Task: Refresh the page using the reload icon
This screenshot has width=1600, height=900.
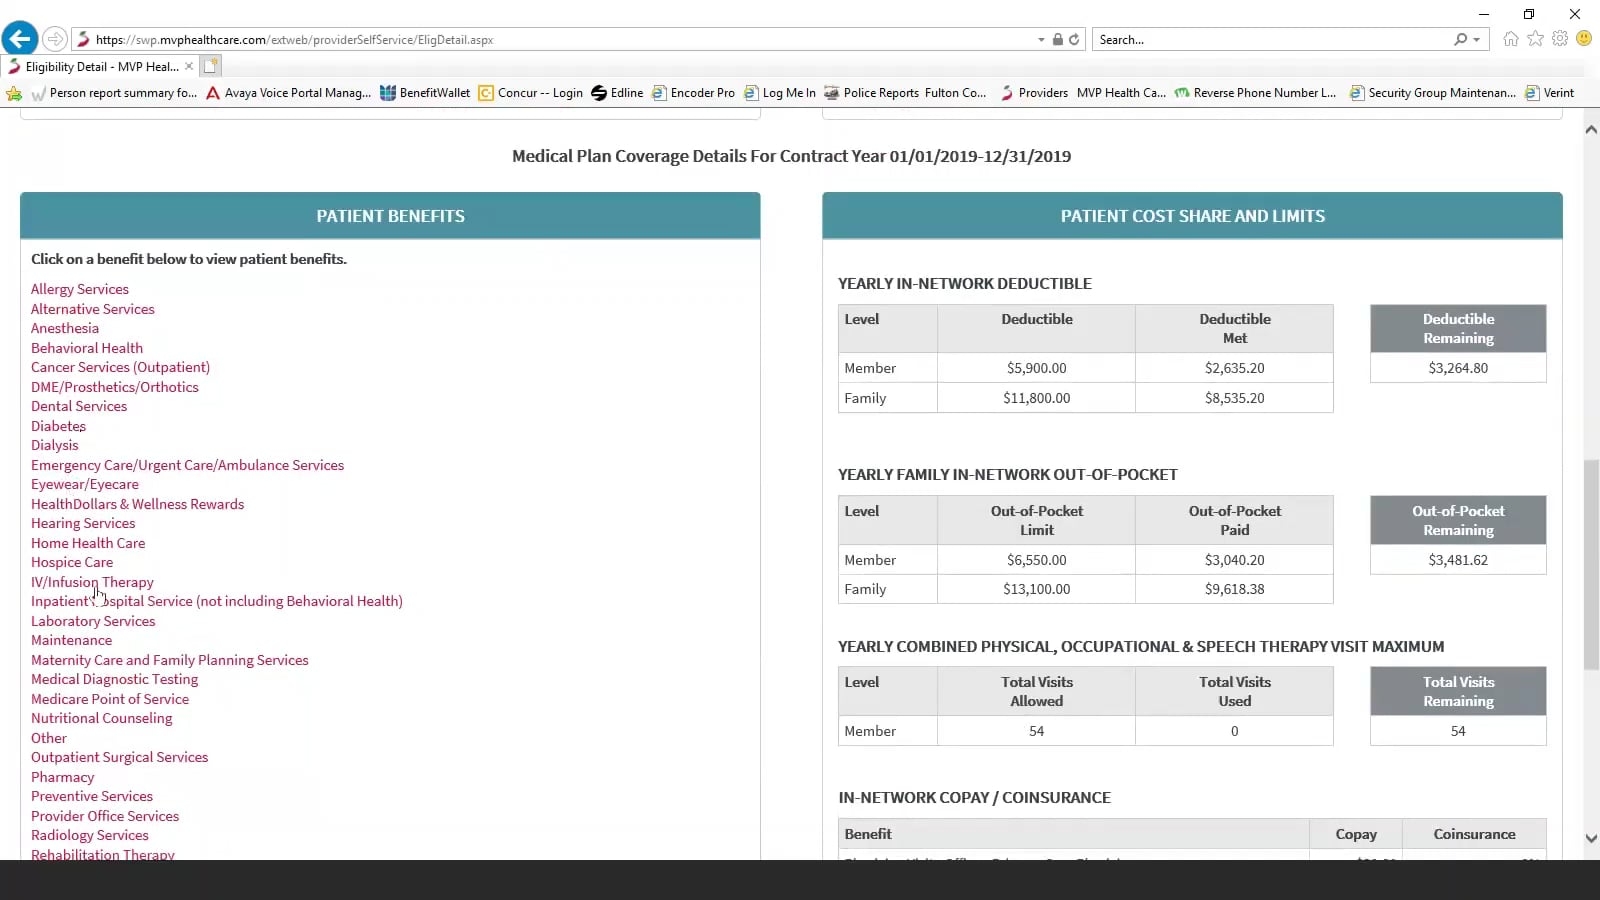Action: (x=1074, y=40)
